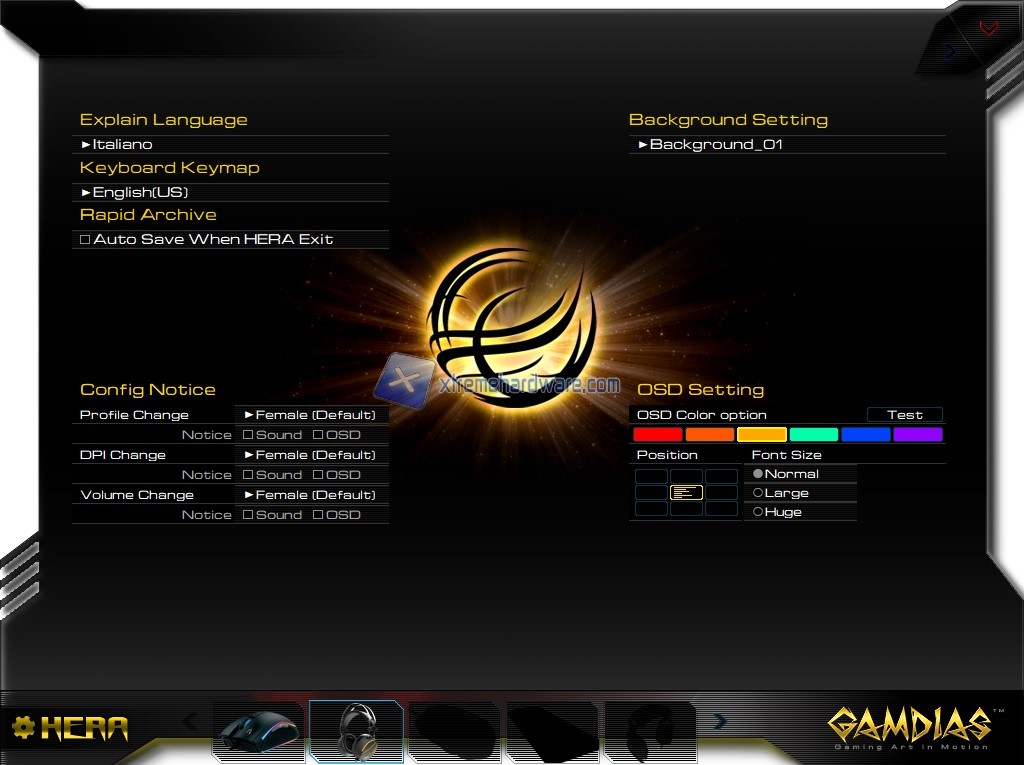Click the red down-chevron icon at top right

(x=988, y=28)
